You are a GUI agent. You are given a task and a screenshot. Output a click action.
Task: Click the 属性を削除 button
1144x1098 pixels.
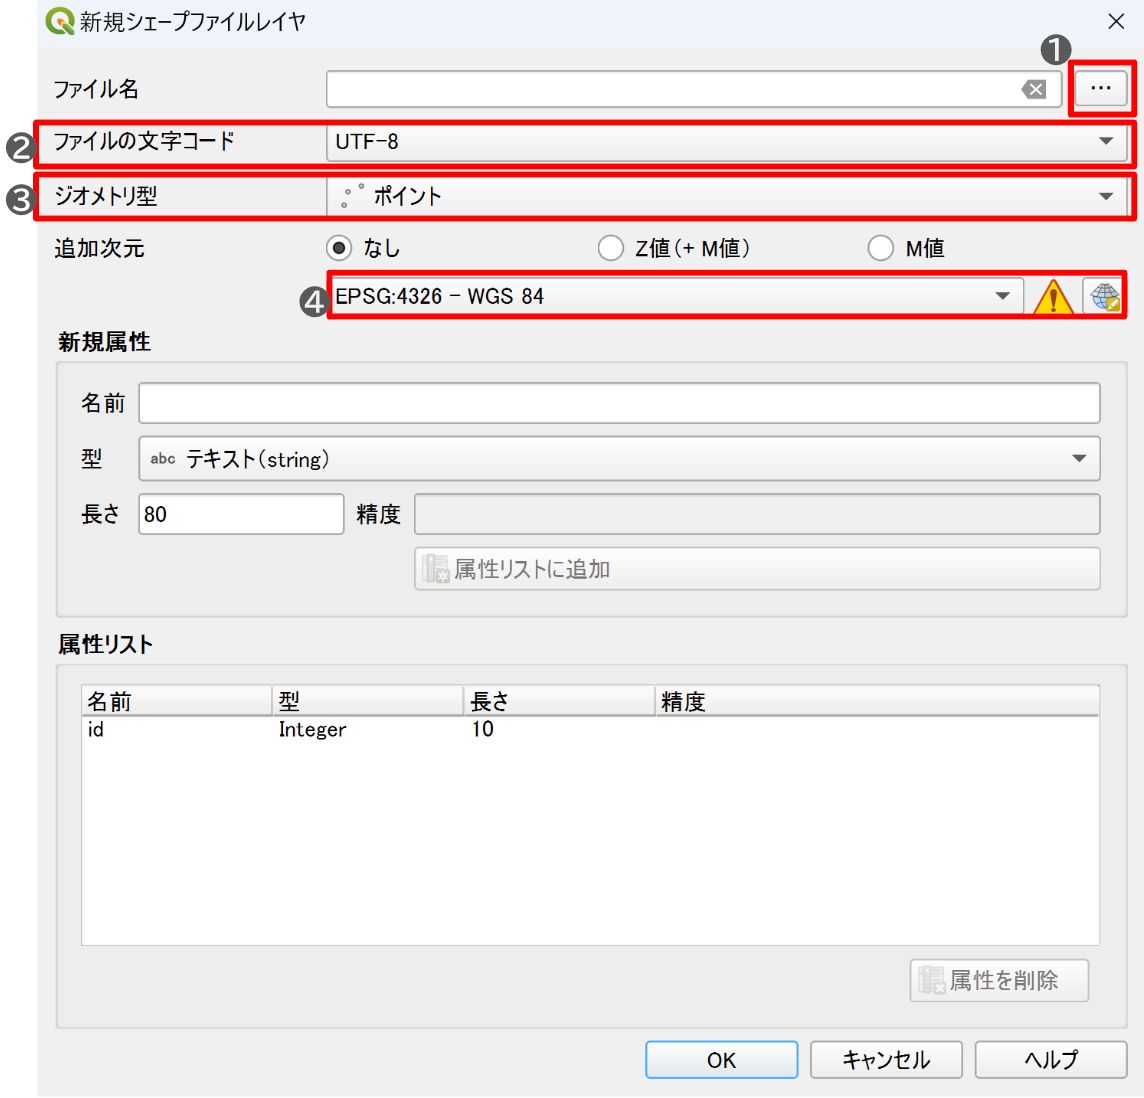(999, 981)
